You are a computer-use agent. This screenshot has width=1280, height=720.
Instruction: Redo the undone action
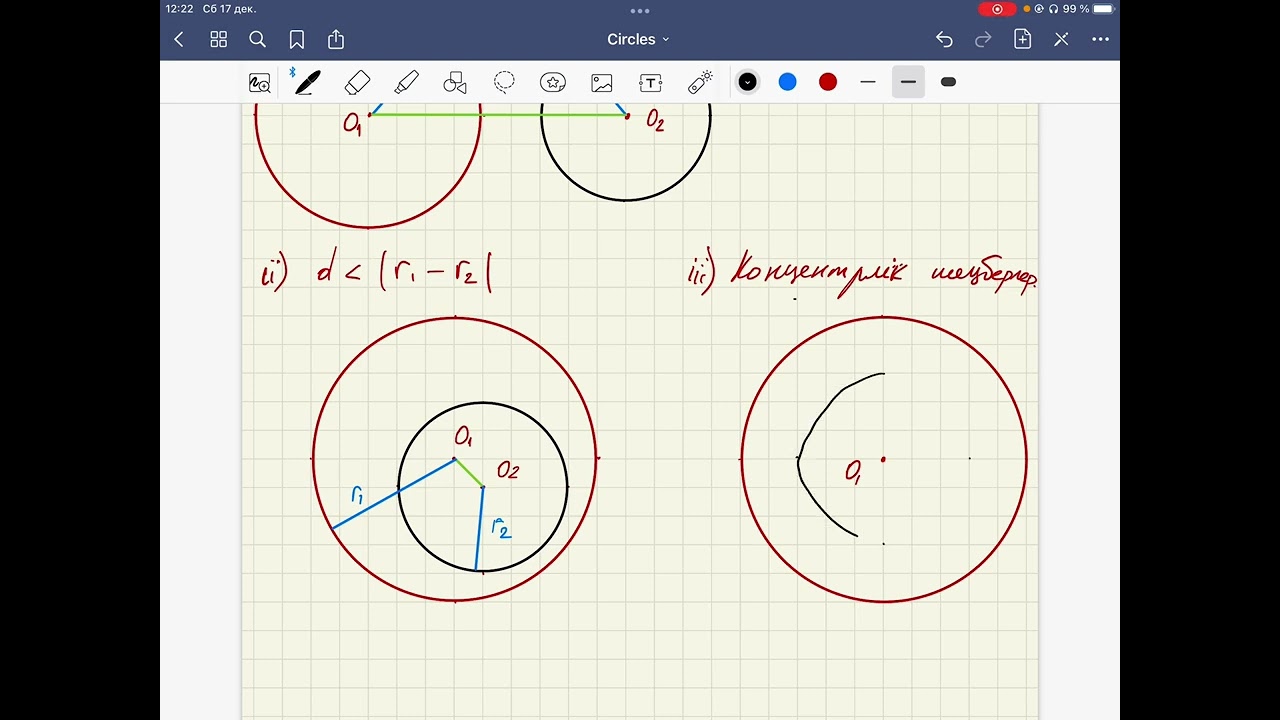pyautogui.click(x=983, y=39)
